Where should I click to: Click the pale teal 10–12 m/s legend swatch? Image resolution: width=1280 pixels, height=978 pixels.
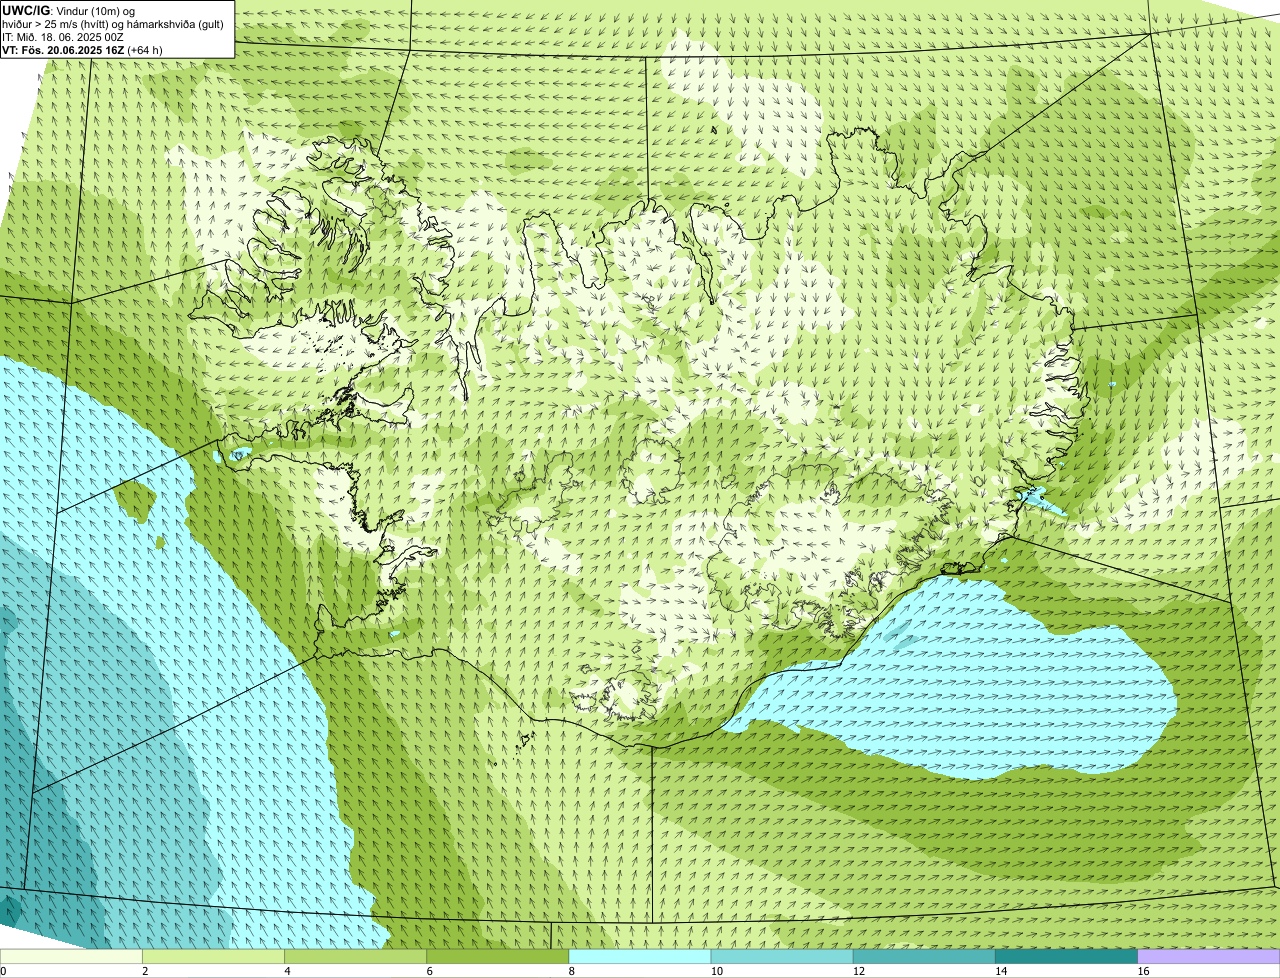point(782,957)
